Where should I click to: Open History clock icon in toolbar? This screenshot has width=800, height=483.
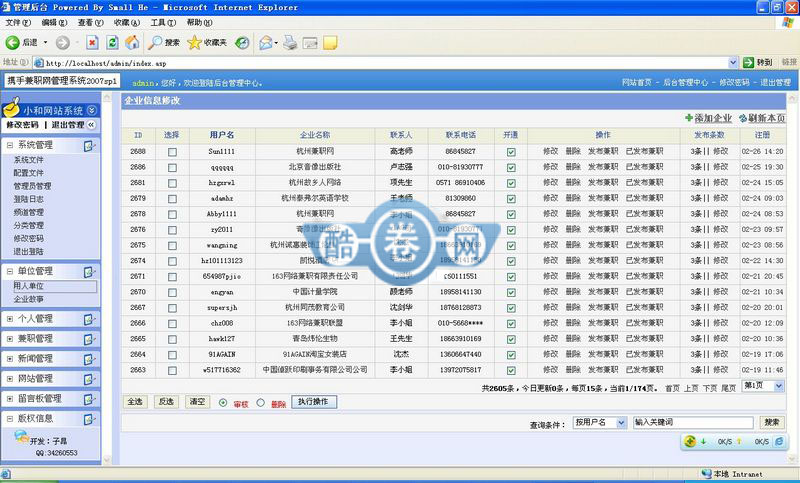242,43
